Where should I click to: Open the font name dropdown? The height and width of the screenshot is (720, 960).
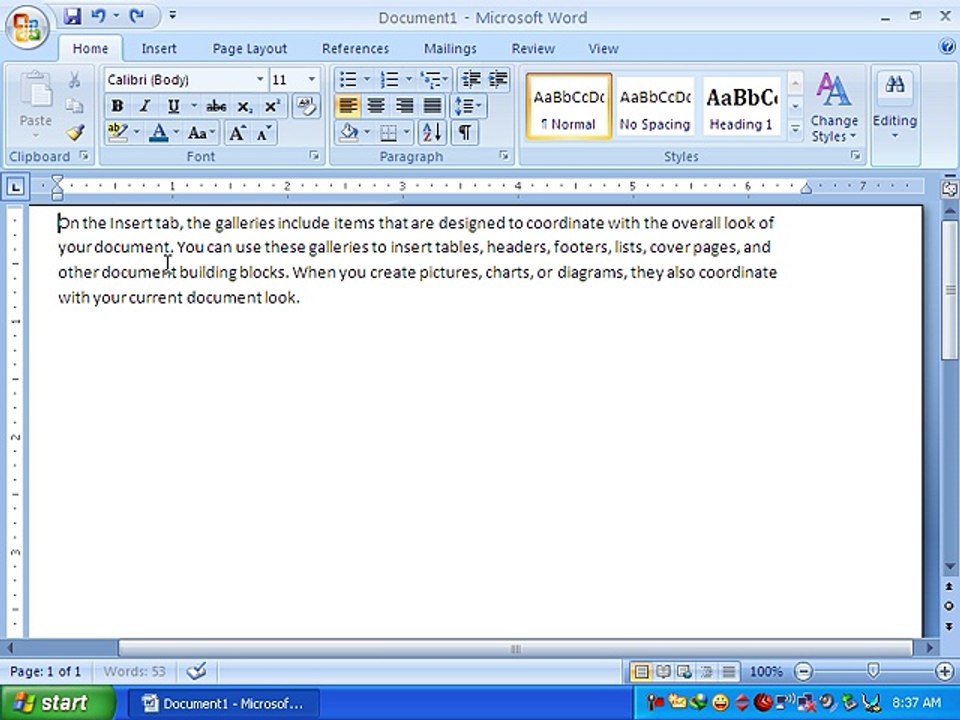(x=260, y=80)
